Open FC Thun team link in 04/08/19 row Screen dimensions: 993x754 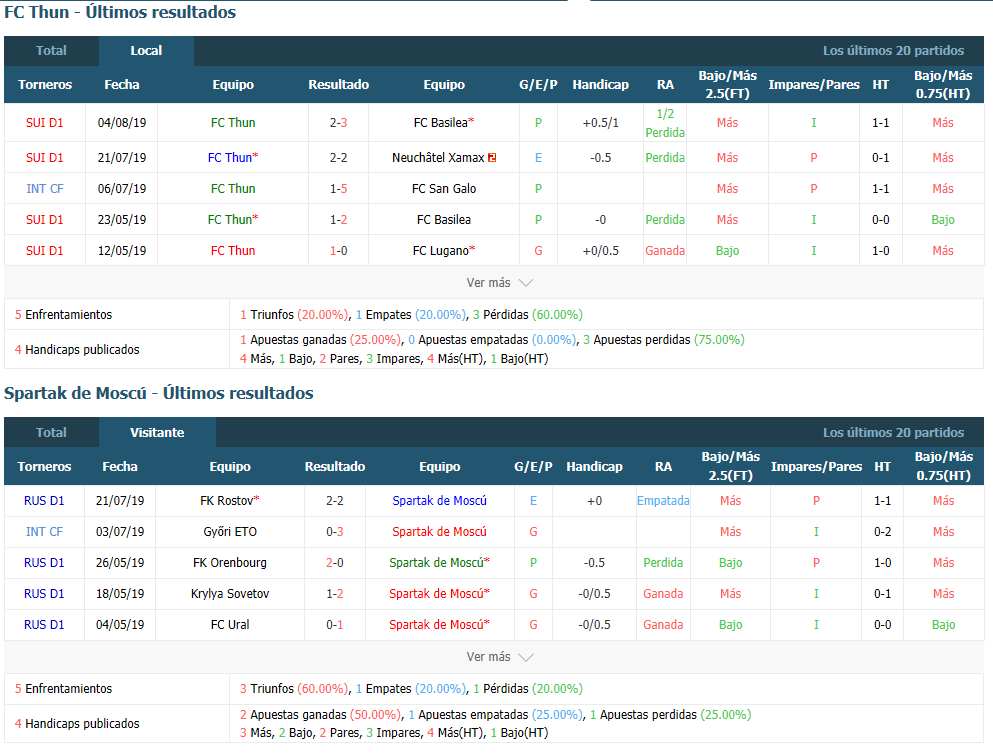pos(233,123)
